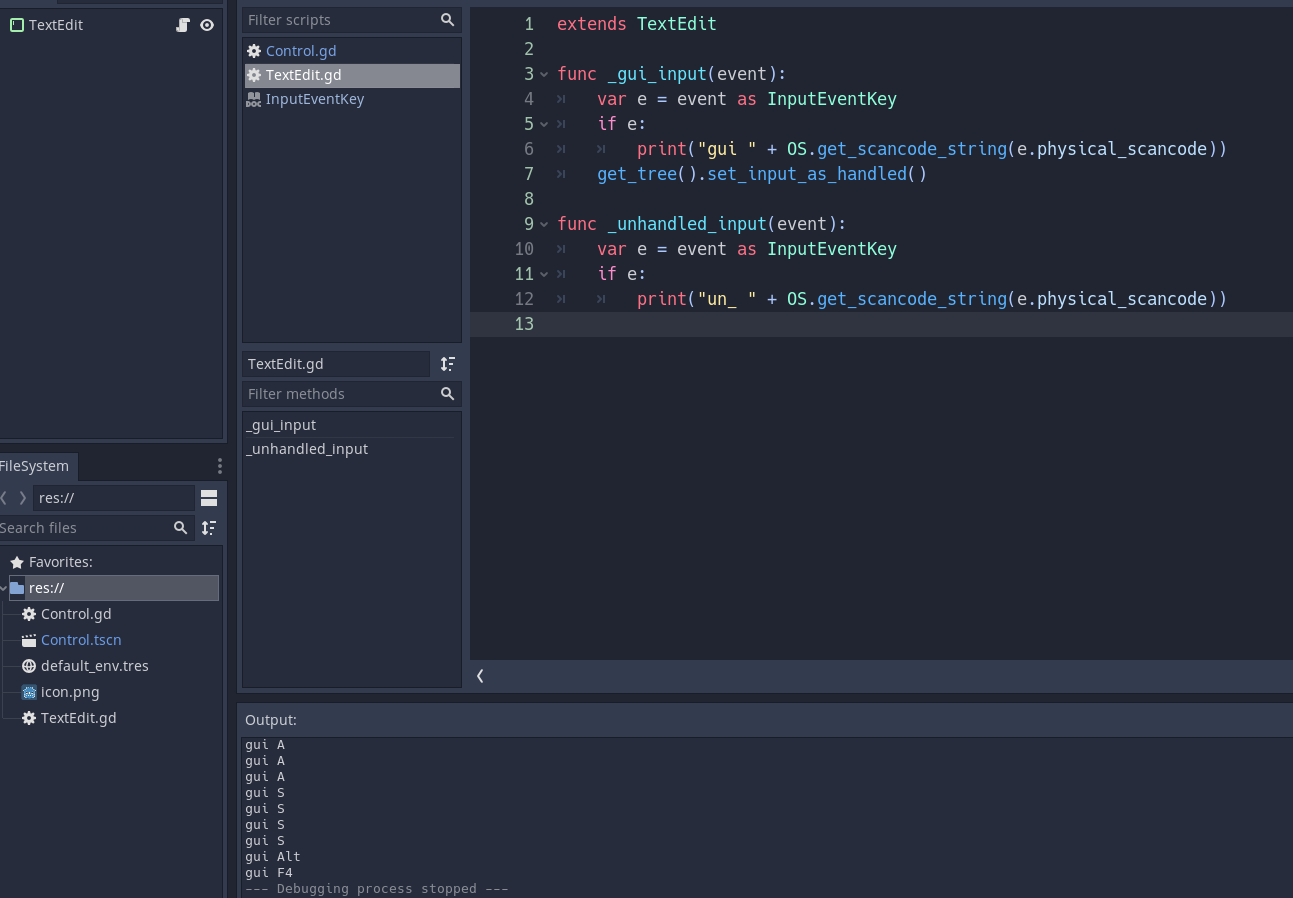Viewport: 1293px width, 898px height.
Task: Click the file sort icon beside Search files
Action: click(x=209, y=528)
